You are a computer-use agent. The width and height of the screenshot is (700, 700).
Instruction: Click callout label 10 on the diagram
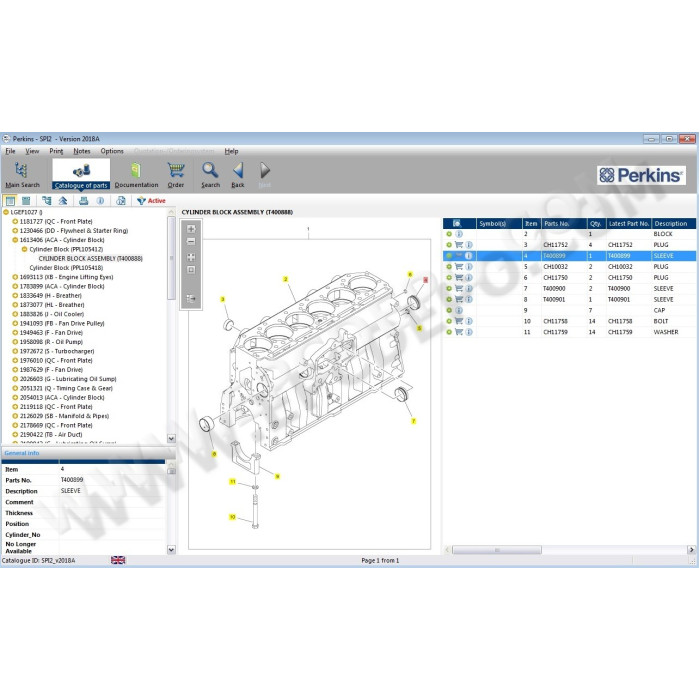coord(232,517)
